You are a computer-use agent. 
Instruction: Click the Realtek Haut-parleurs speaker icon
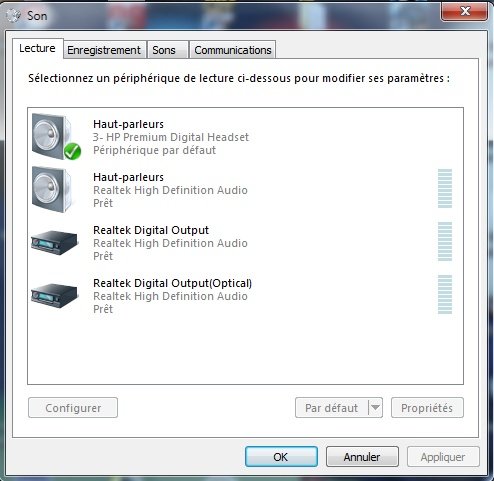click(53, 189)
